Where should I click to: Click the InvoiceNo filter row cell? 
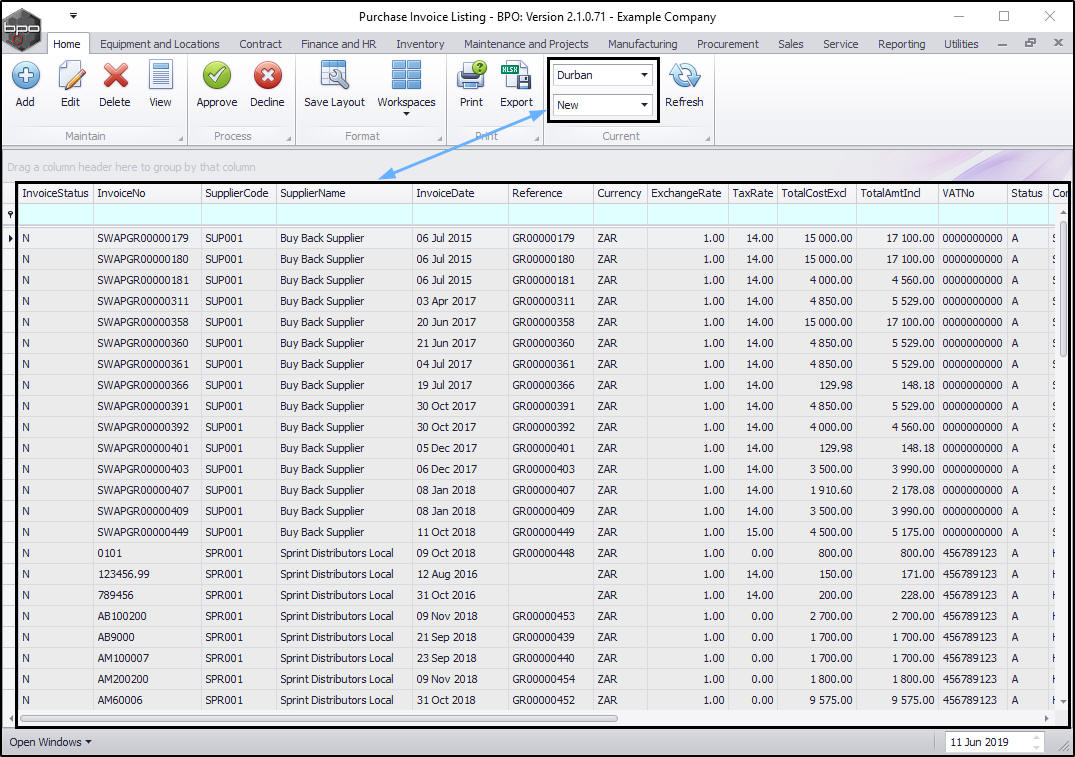coord(147,215)
